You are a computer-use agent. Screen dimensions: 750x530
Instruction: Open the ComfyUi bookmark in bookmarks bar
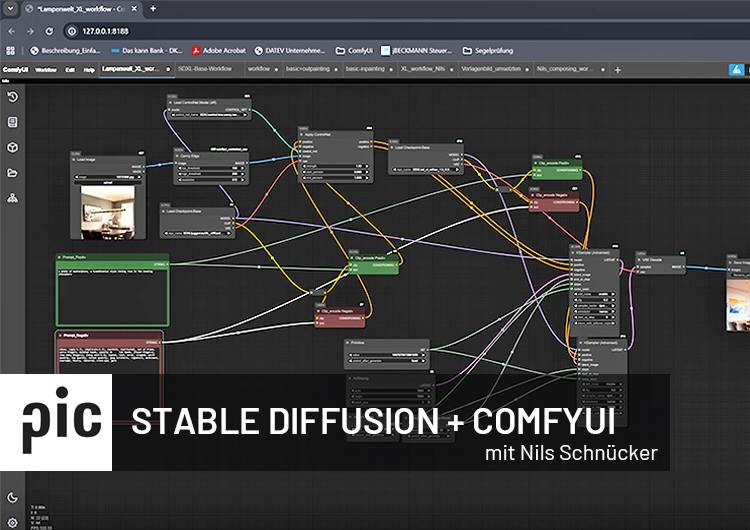coord(354,50)
